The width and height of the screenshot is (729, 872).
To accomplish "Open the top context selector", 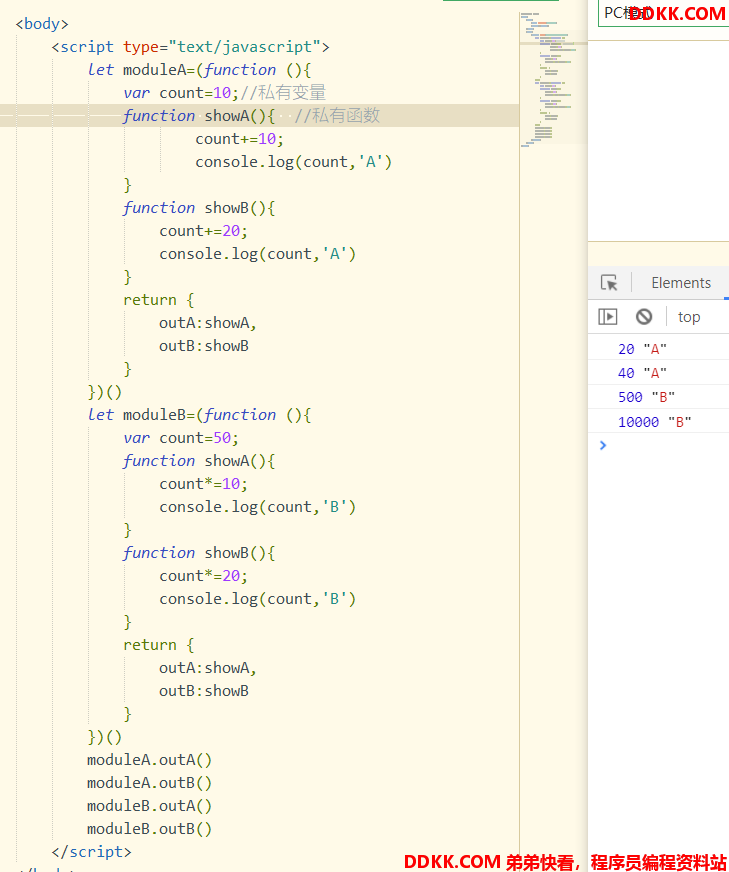I will click(689, 317).
